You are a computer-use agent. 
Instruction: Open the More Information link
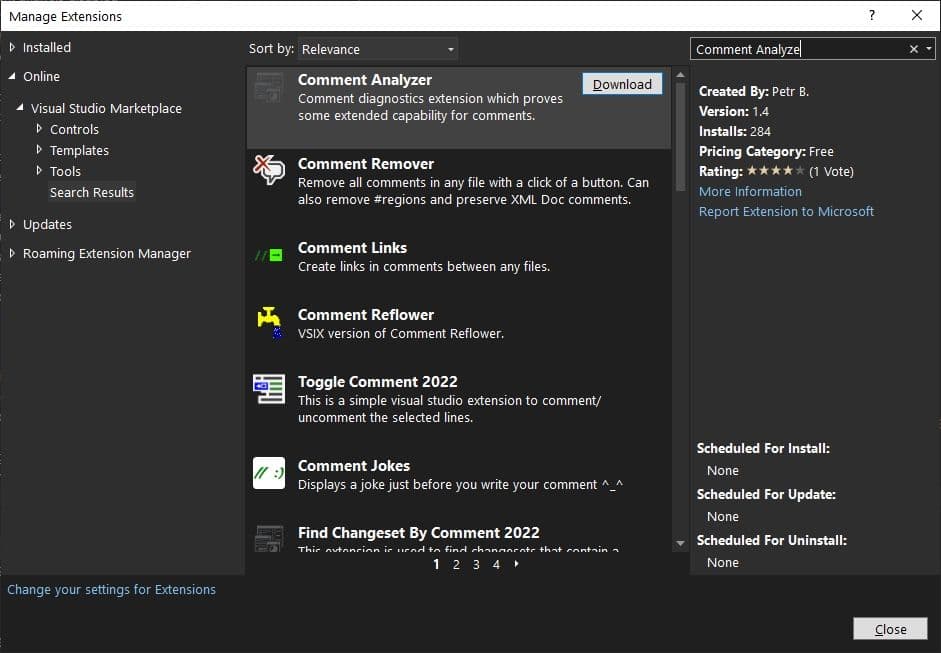point(750,191)
